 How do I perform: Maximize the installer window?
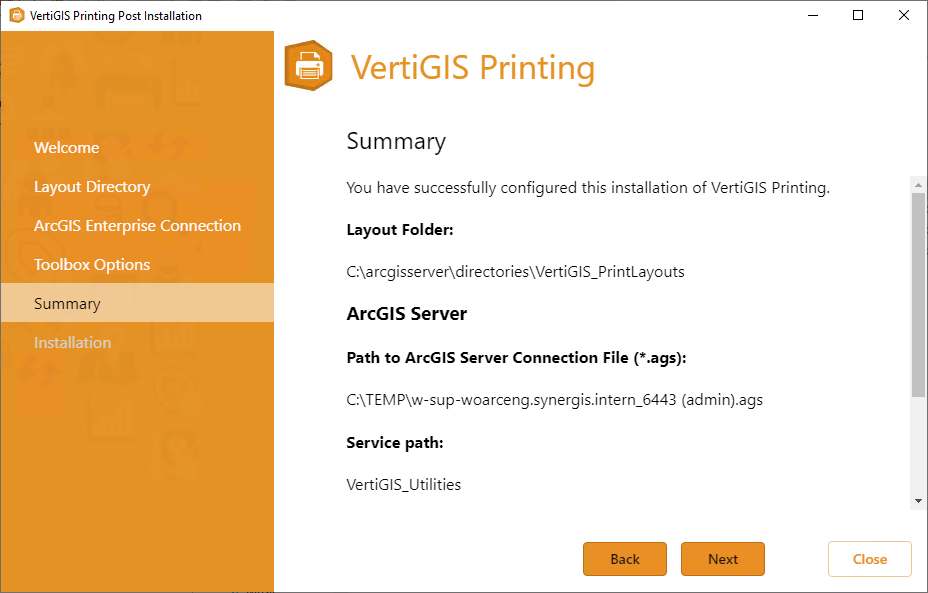click(x=857, y=15)
